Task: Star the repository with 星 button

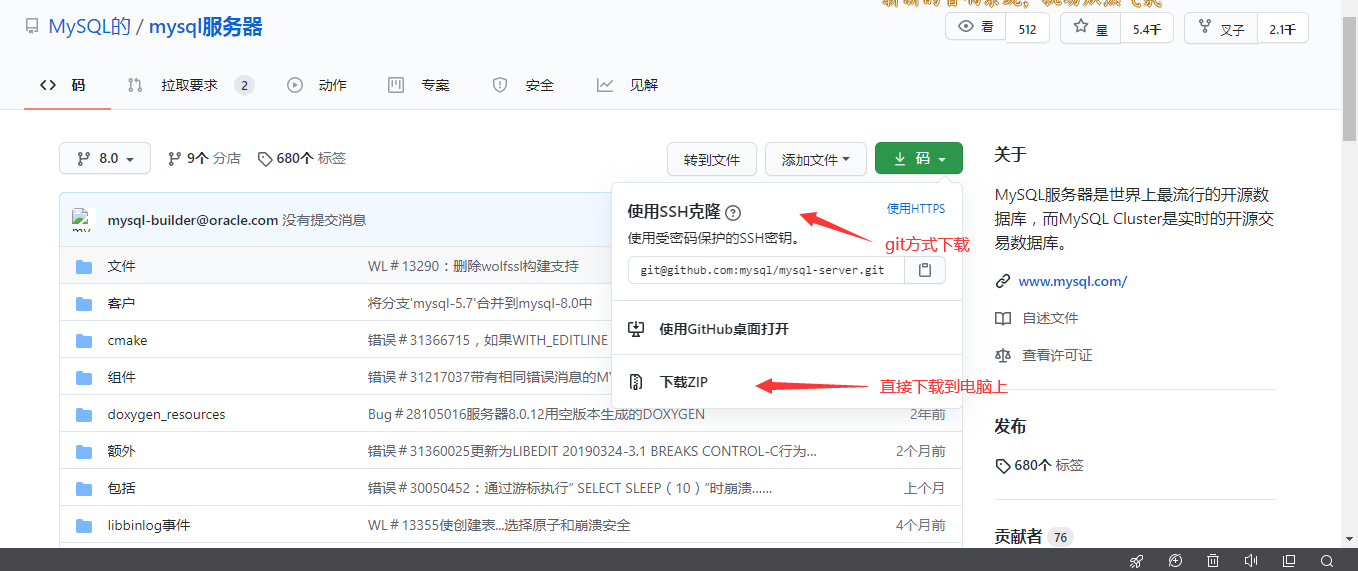Action: coord(1091,28)
